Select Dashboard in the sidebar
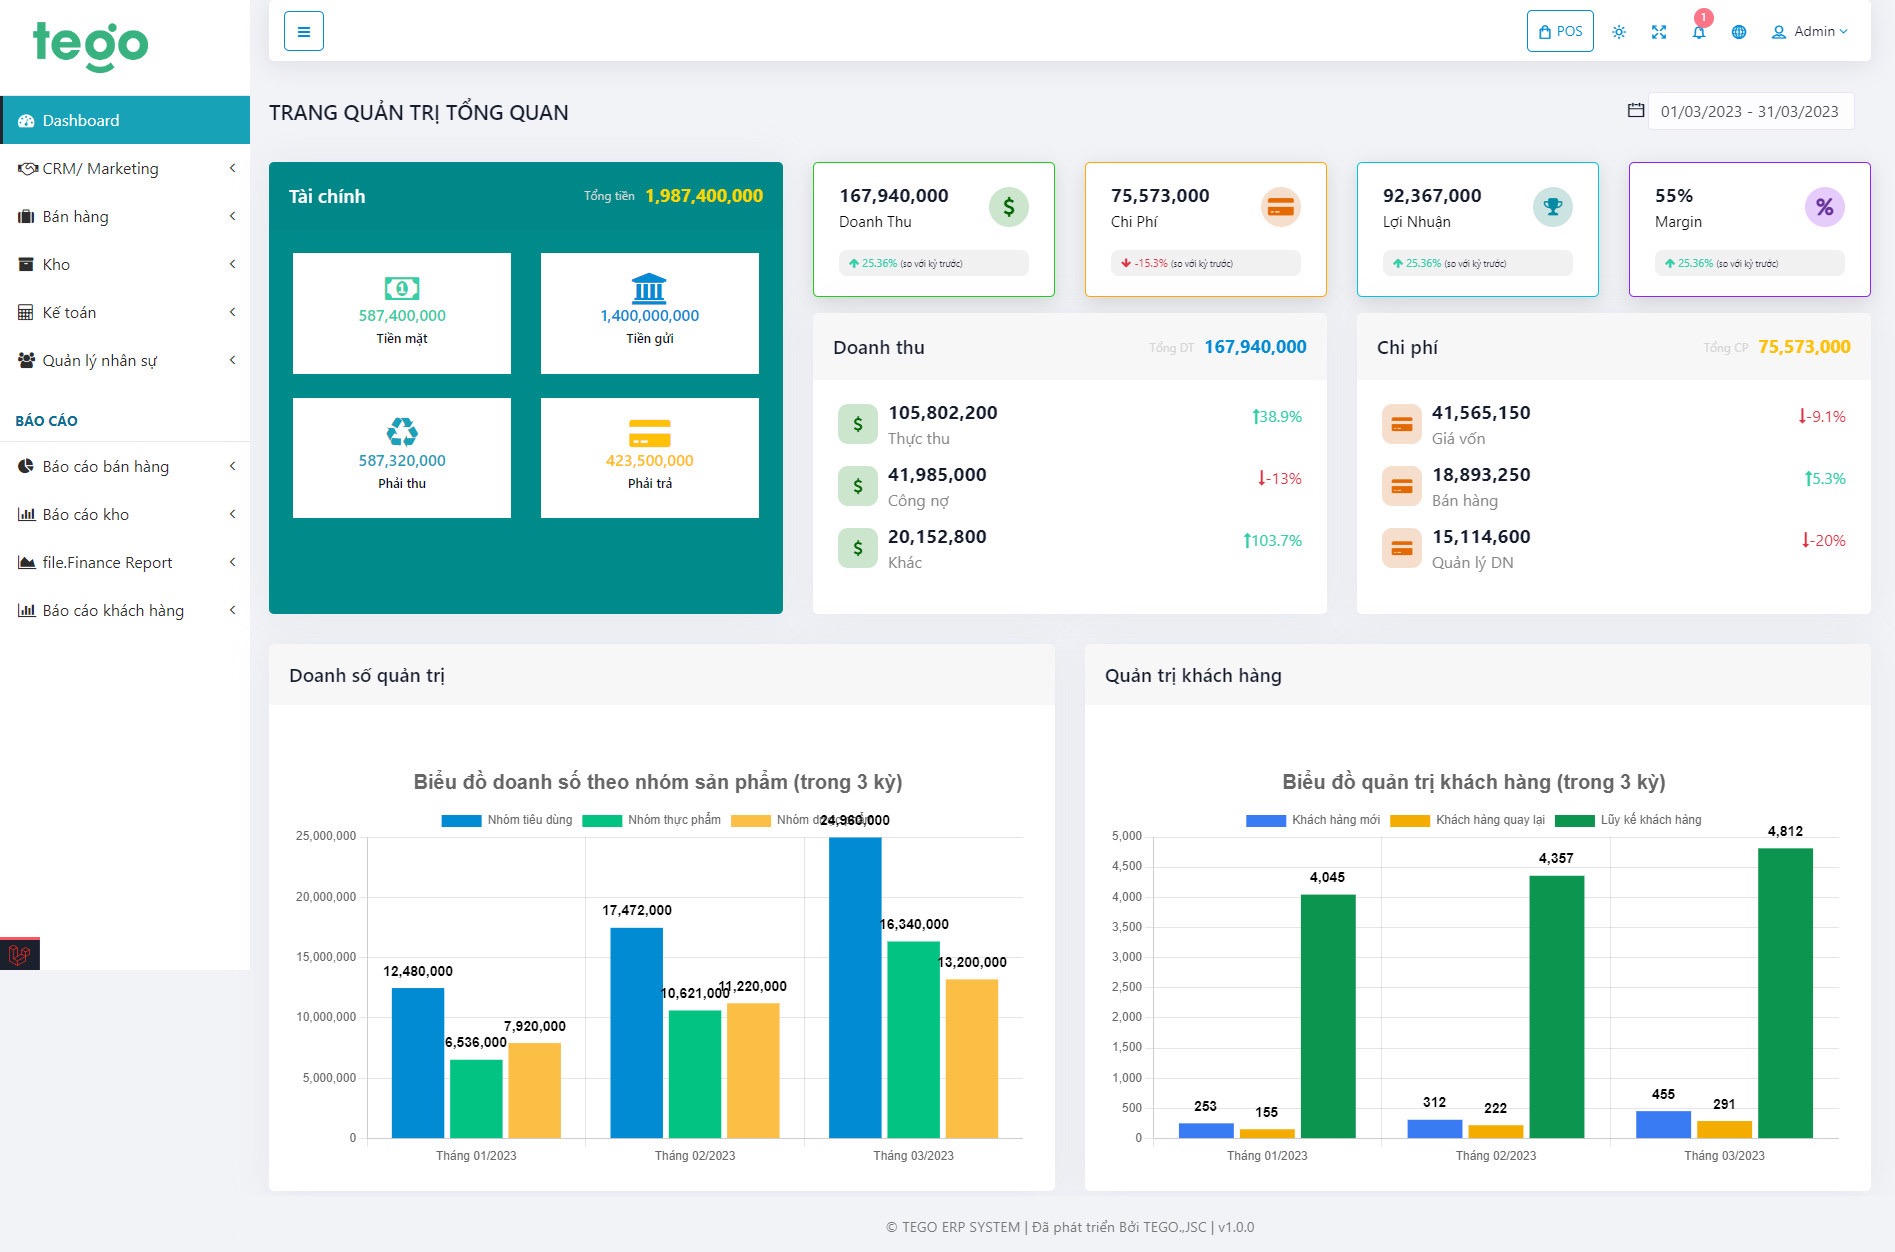This screenshot has width=1895, height=1252. pos(125,120)
